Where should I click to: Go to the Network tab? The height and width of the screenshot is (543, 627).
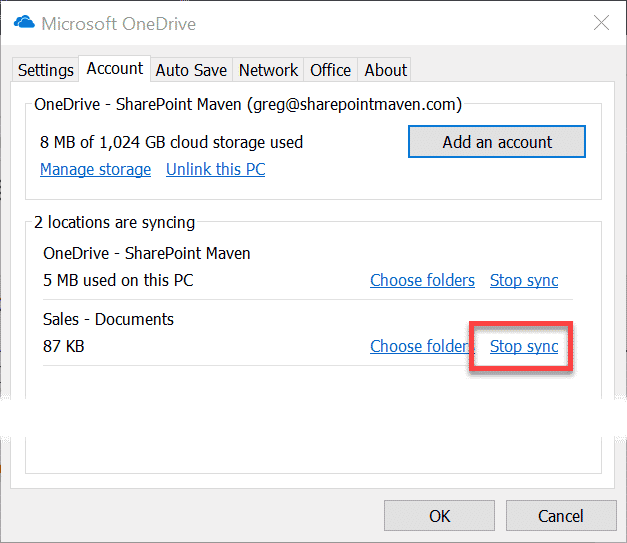268,70
